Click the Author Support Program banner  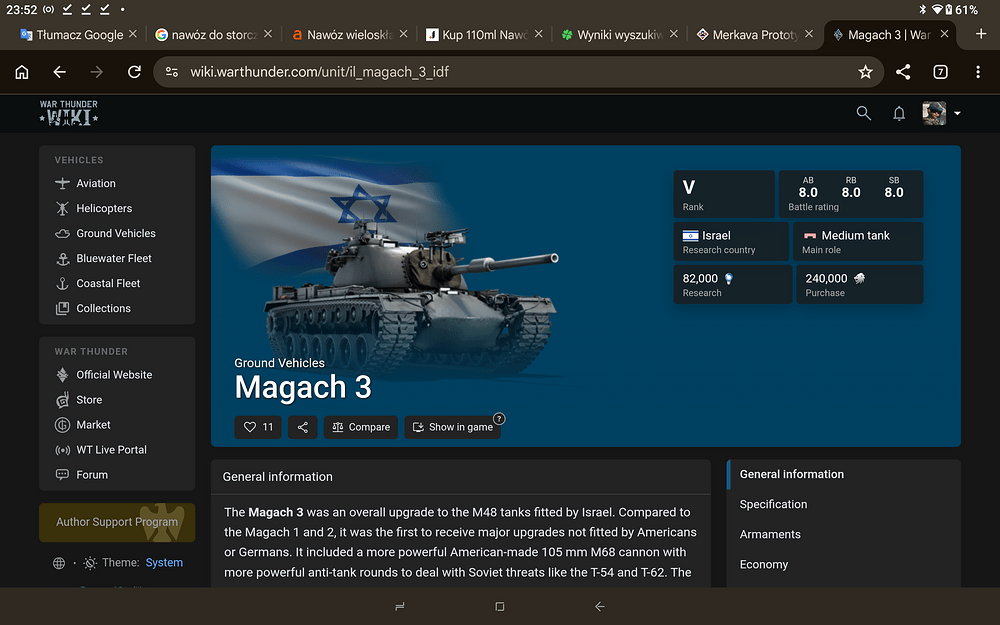(117, 522)
